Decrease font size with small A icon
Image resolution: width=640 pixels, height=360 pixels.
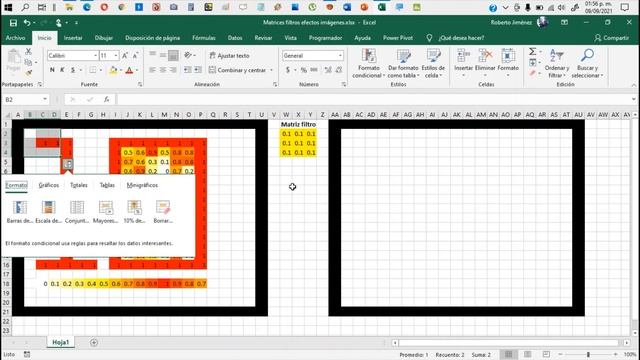point(135,56)
